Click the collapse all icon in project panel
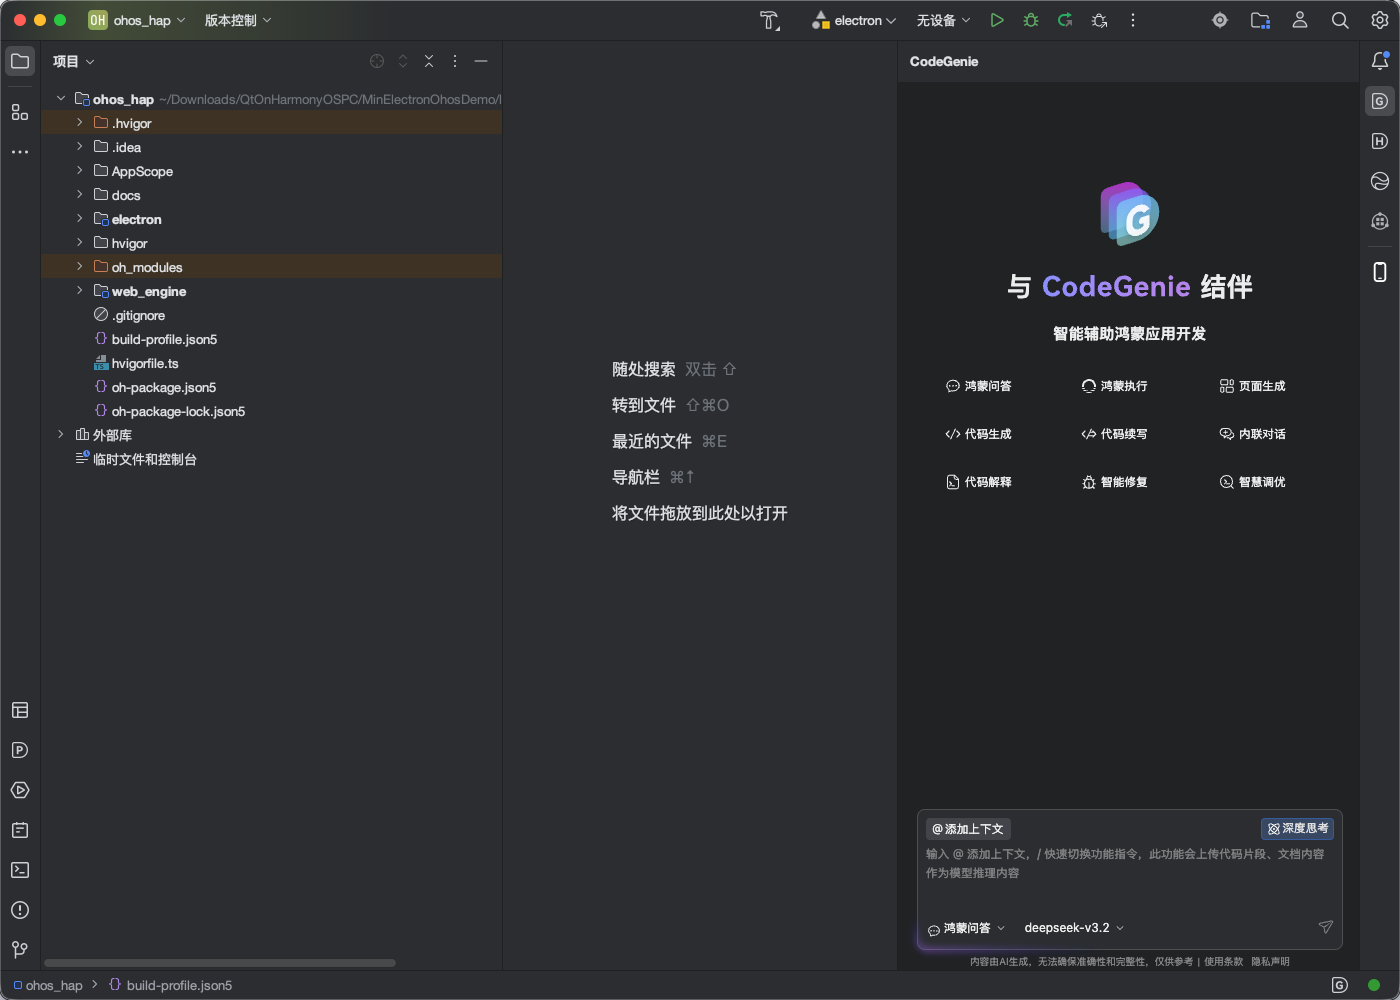1400x1000 pixels. 429,61
